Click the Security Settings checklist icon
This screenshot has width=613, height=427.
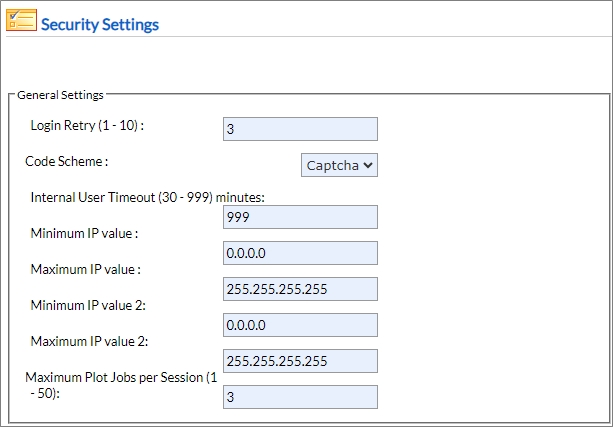coord(20,22)
